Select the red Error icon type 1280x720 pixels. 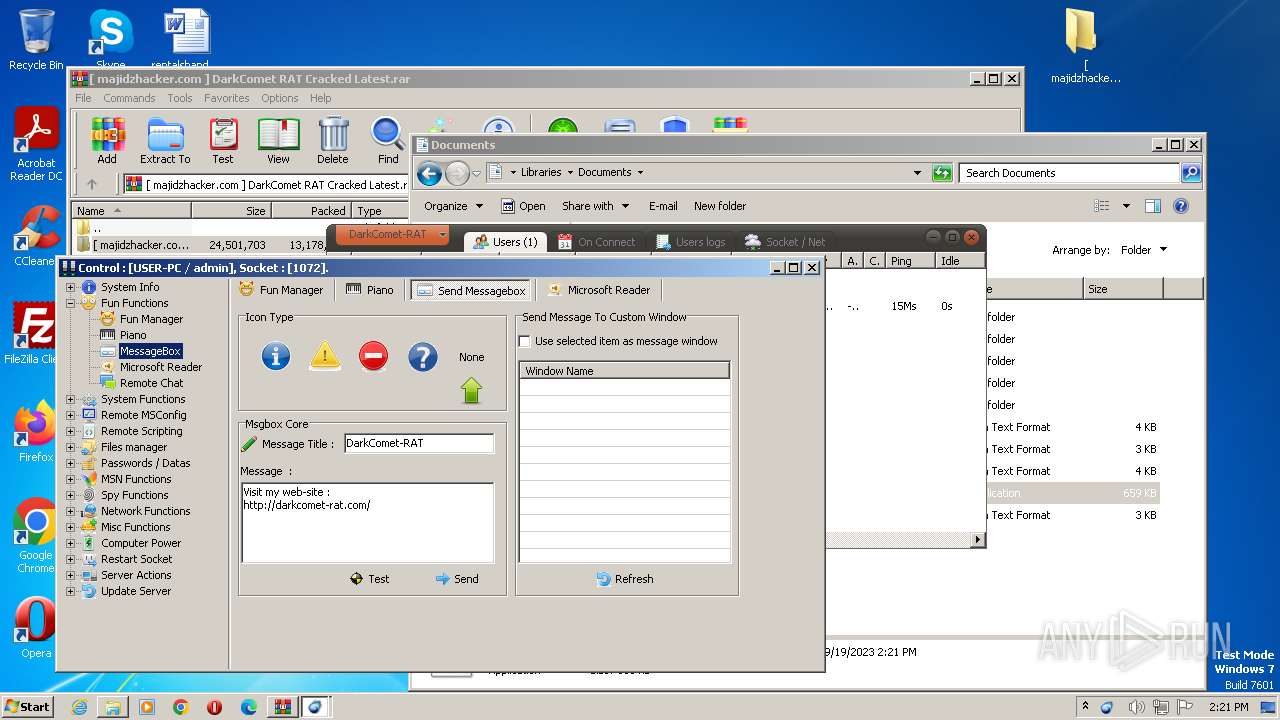373,356
